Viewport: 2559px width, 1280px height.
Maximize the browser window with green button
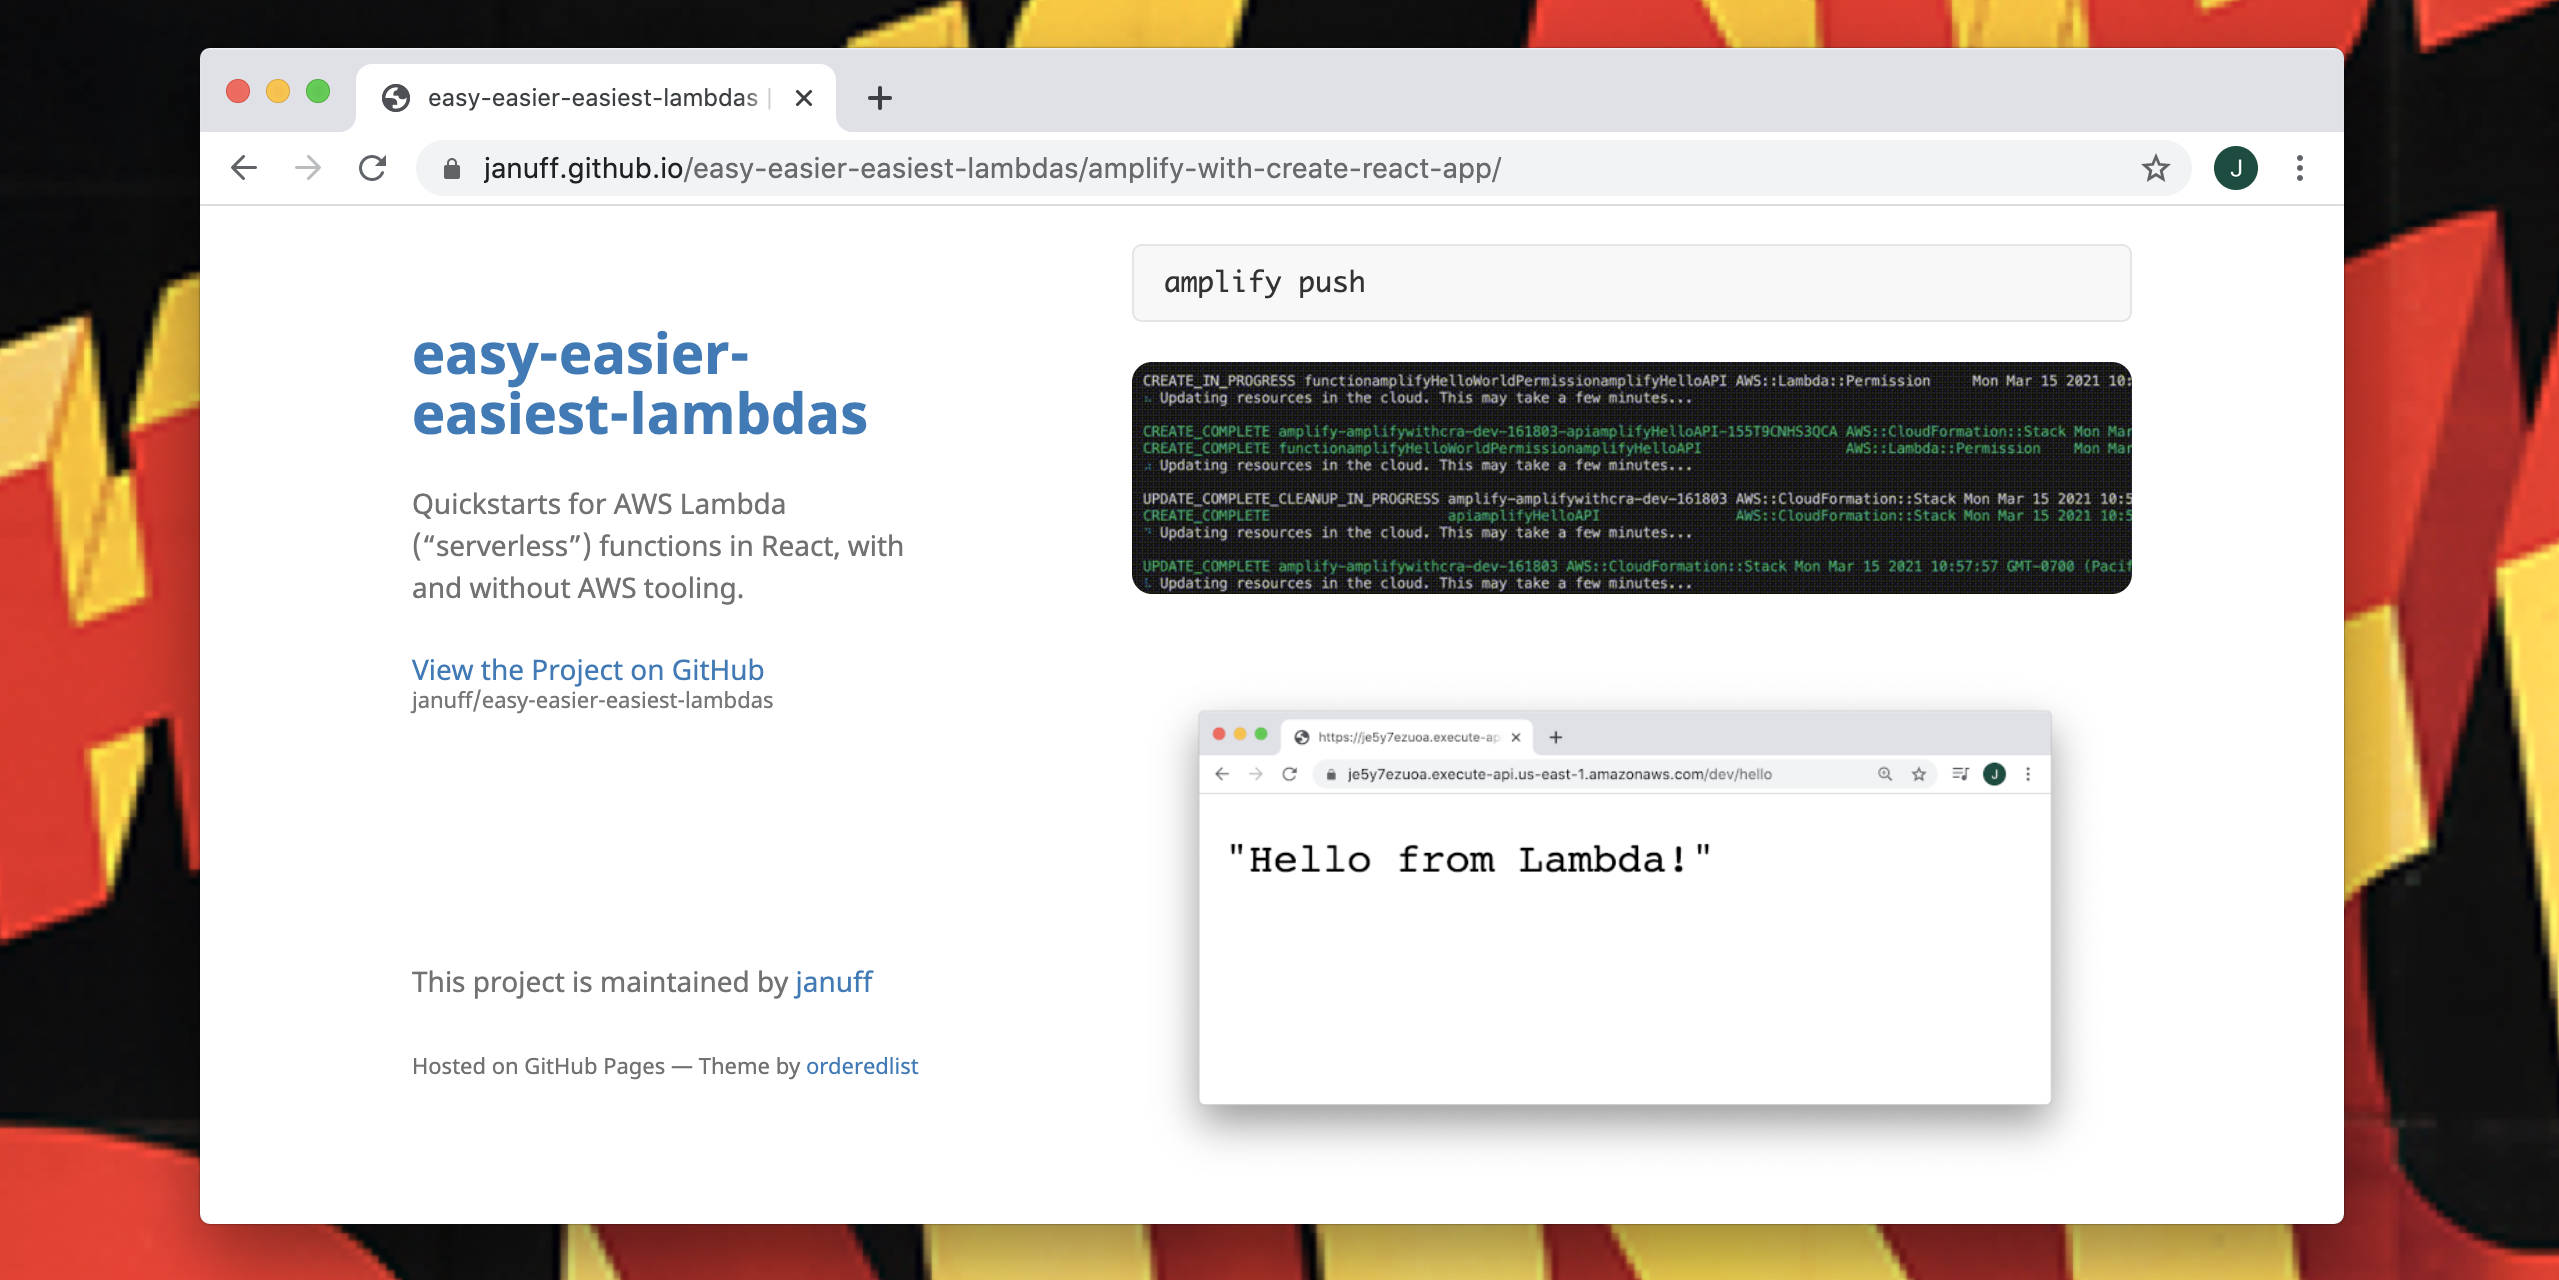tap(318, 92)
